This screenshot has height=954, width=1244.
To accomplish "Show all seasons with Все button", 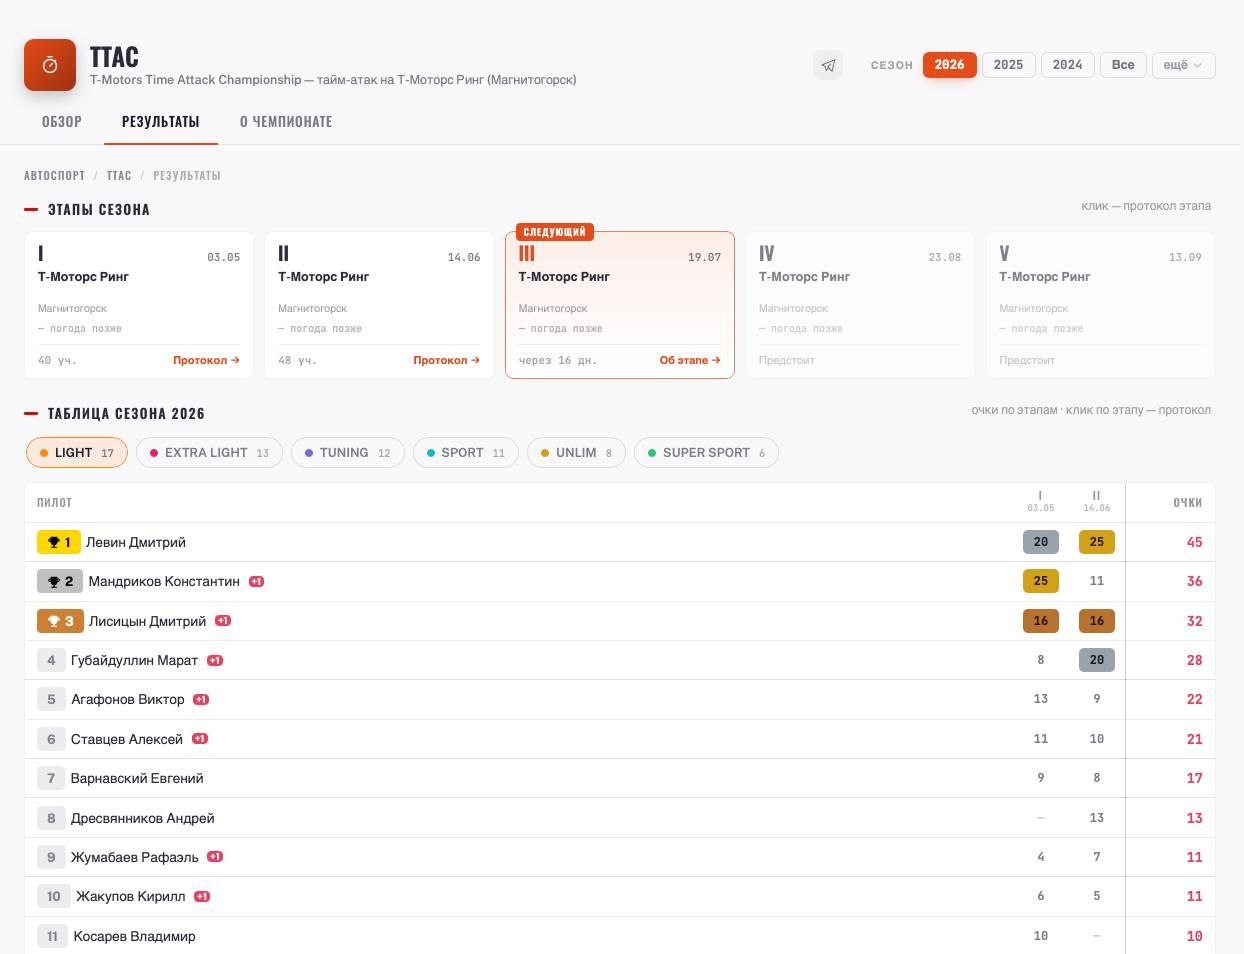I will (1123, 65).
